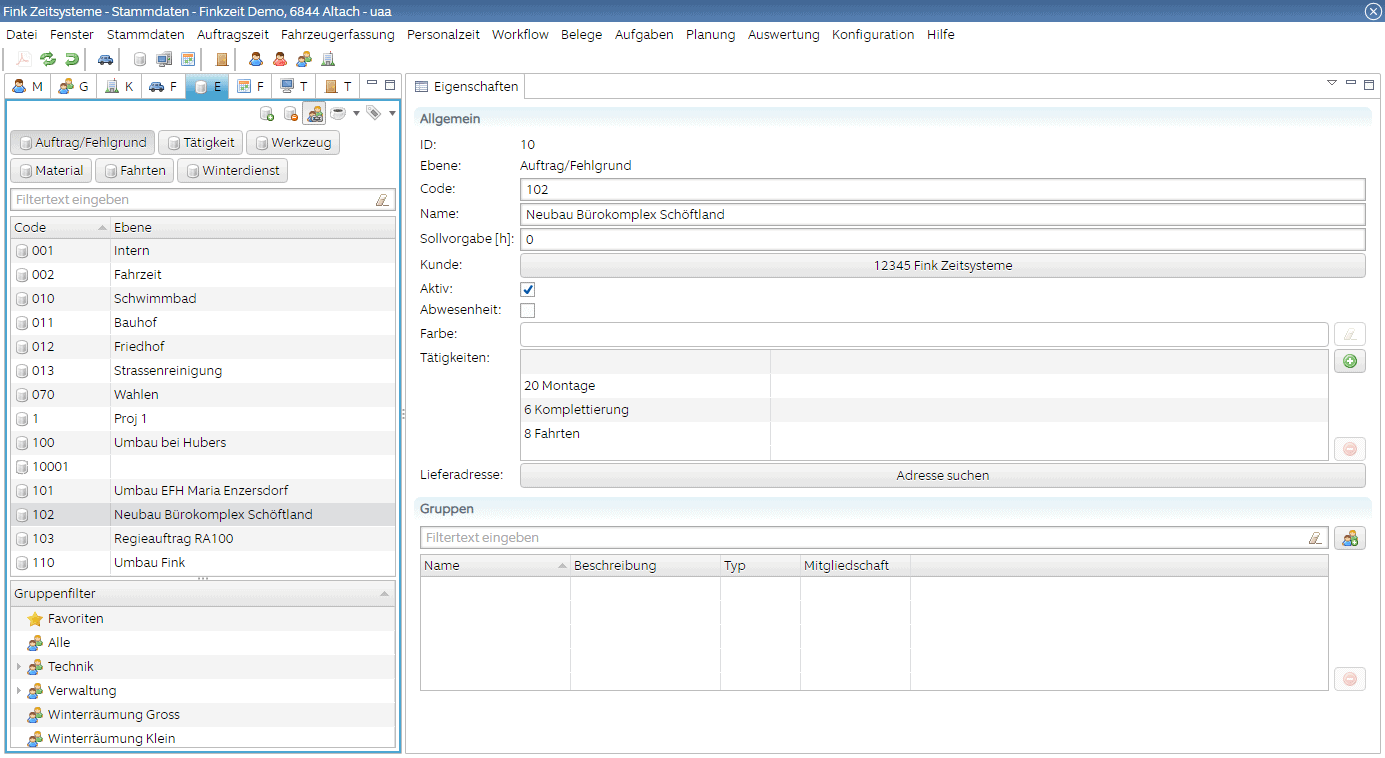Sort list by Code column header
This screenshot has height=758, width=1385.
tap(60, 227)
